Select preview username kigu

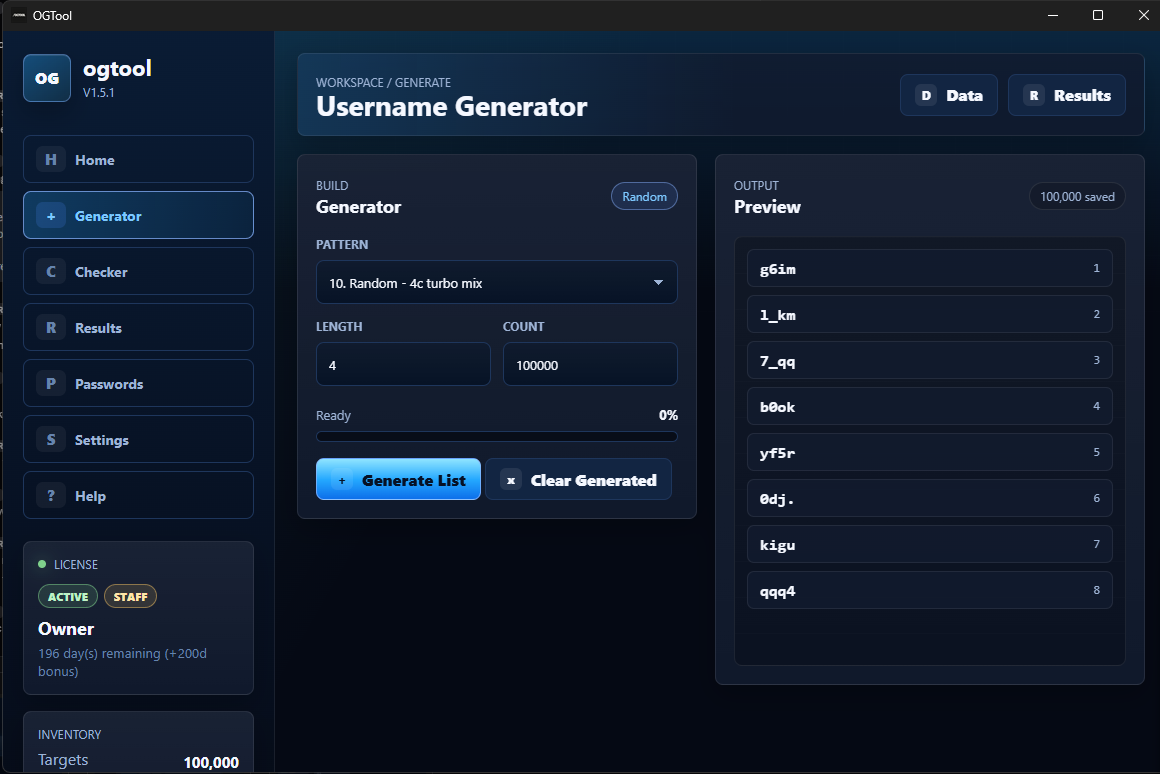tap(929, 545)
